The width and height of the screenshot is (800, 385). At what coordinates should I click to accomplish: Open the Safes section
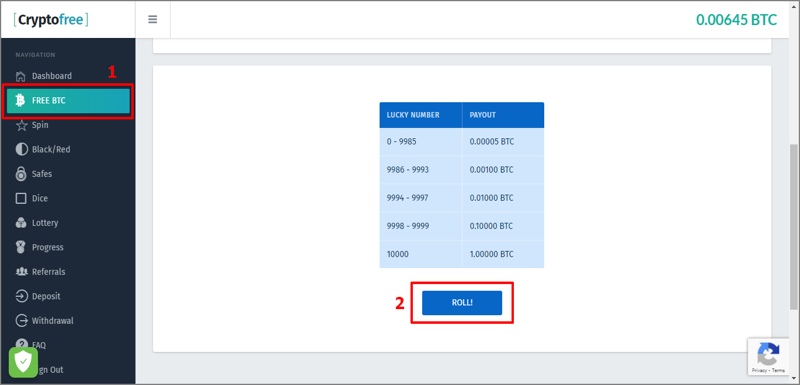coord(67,174)
